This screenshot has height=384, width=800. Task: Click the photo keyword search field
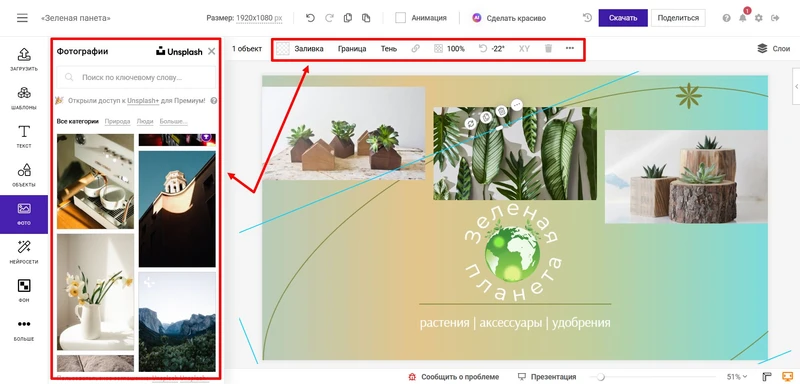click(x=137, y=78)
